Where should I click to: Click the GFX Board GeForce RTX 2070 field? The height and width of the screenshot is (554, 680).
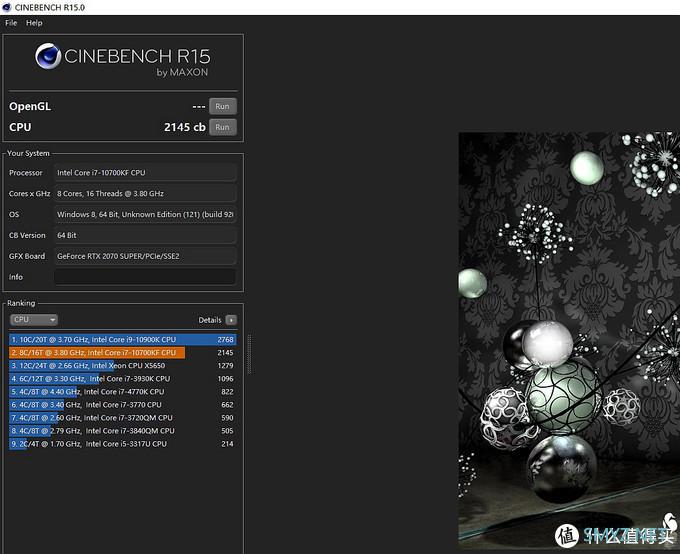[145, 256]
